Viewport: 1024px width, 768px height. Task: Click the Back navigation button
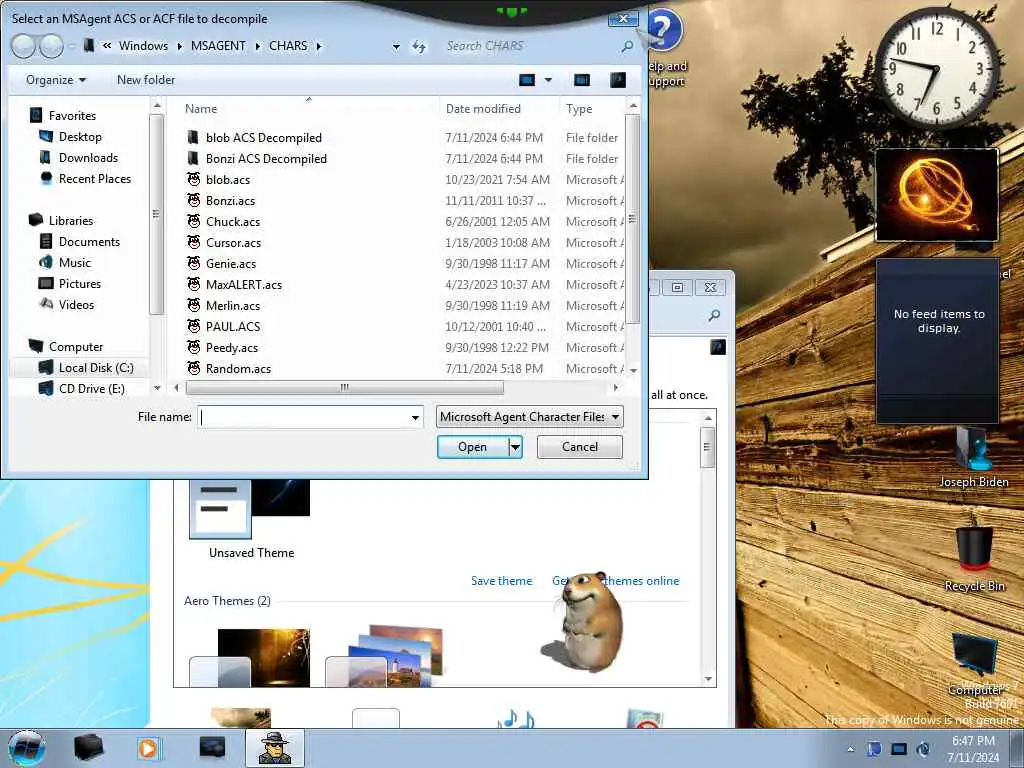(24, 46)
